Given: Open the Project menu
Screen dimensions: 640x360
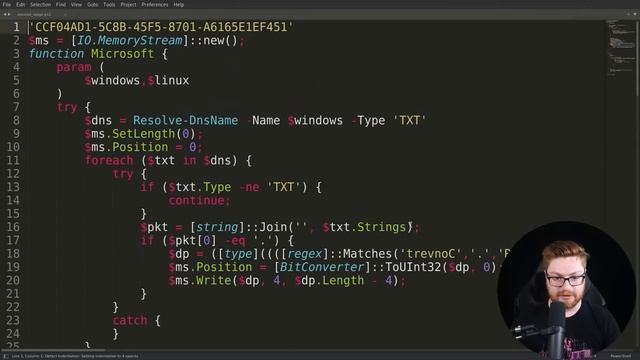Looking at the screenshot, I should (128, 4).
